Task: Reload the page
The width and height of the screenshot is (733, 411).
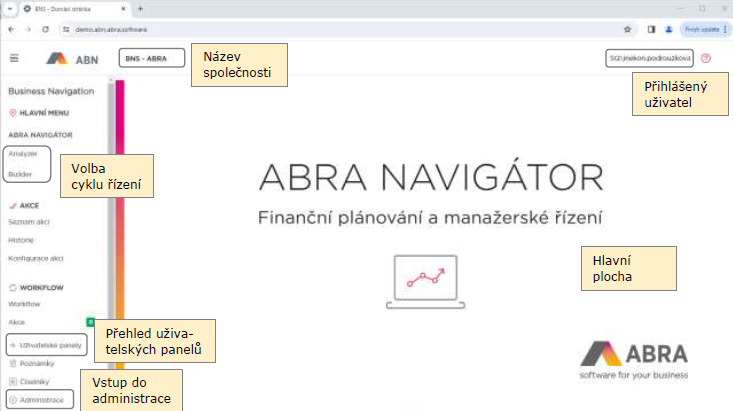Action: 45,29
